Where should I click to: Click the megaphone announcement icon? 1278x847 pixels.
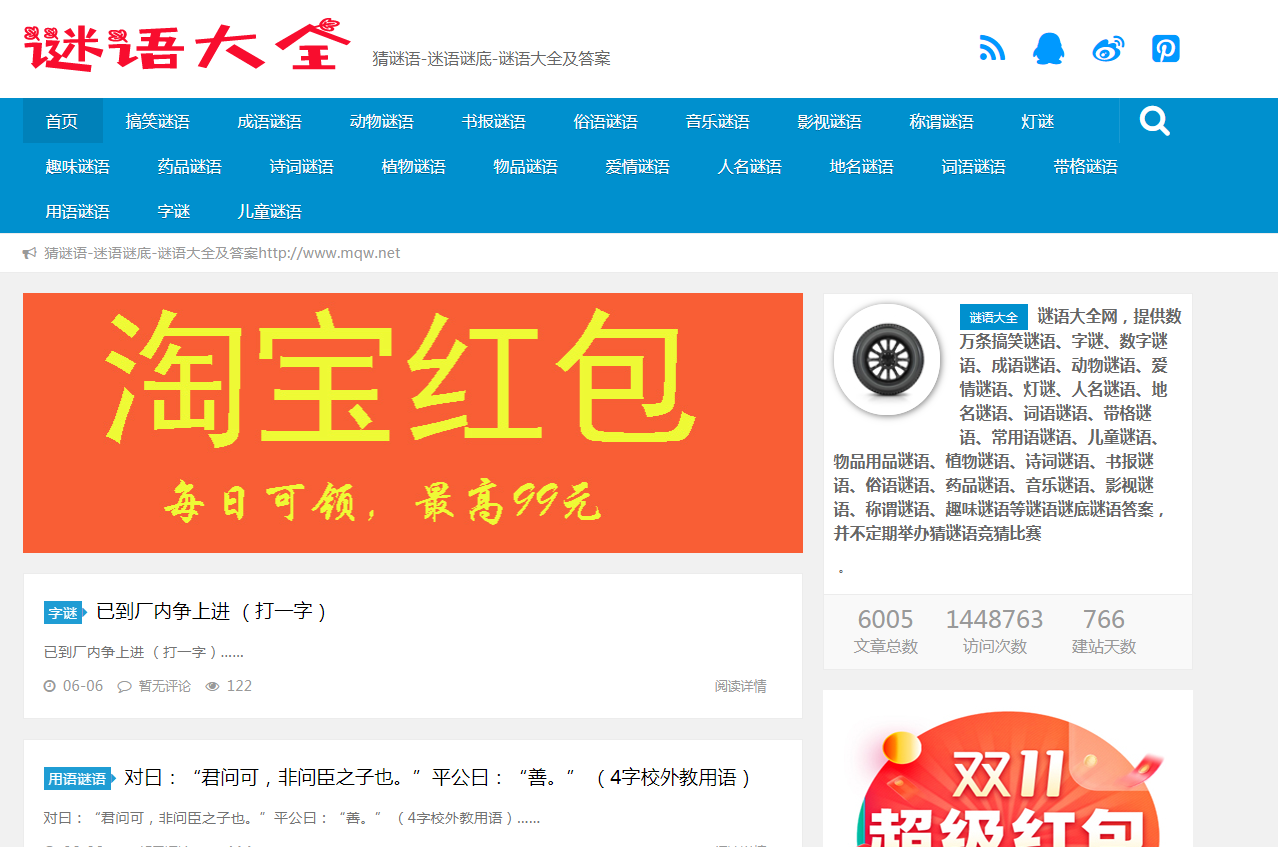[x=29, y=253]
